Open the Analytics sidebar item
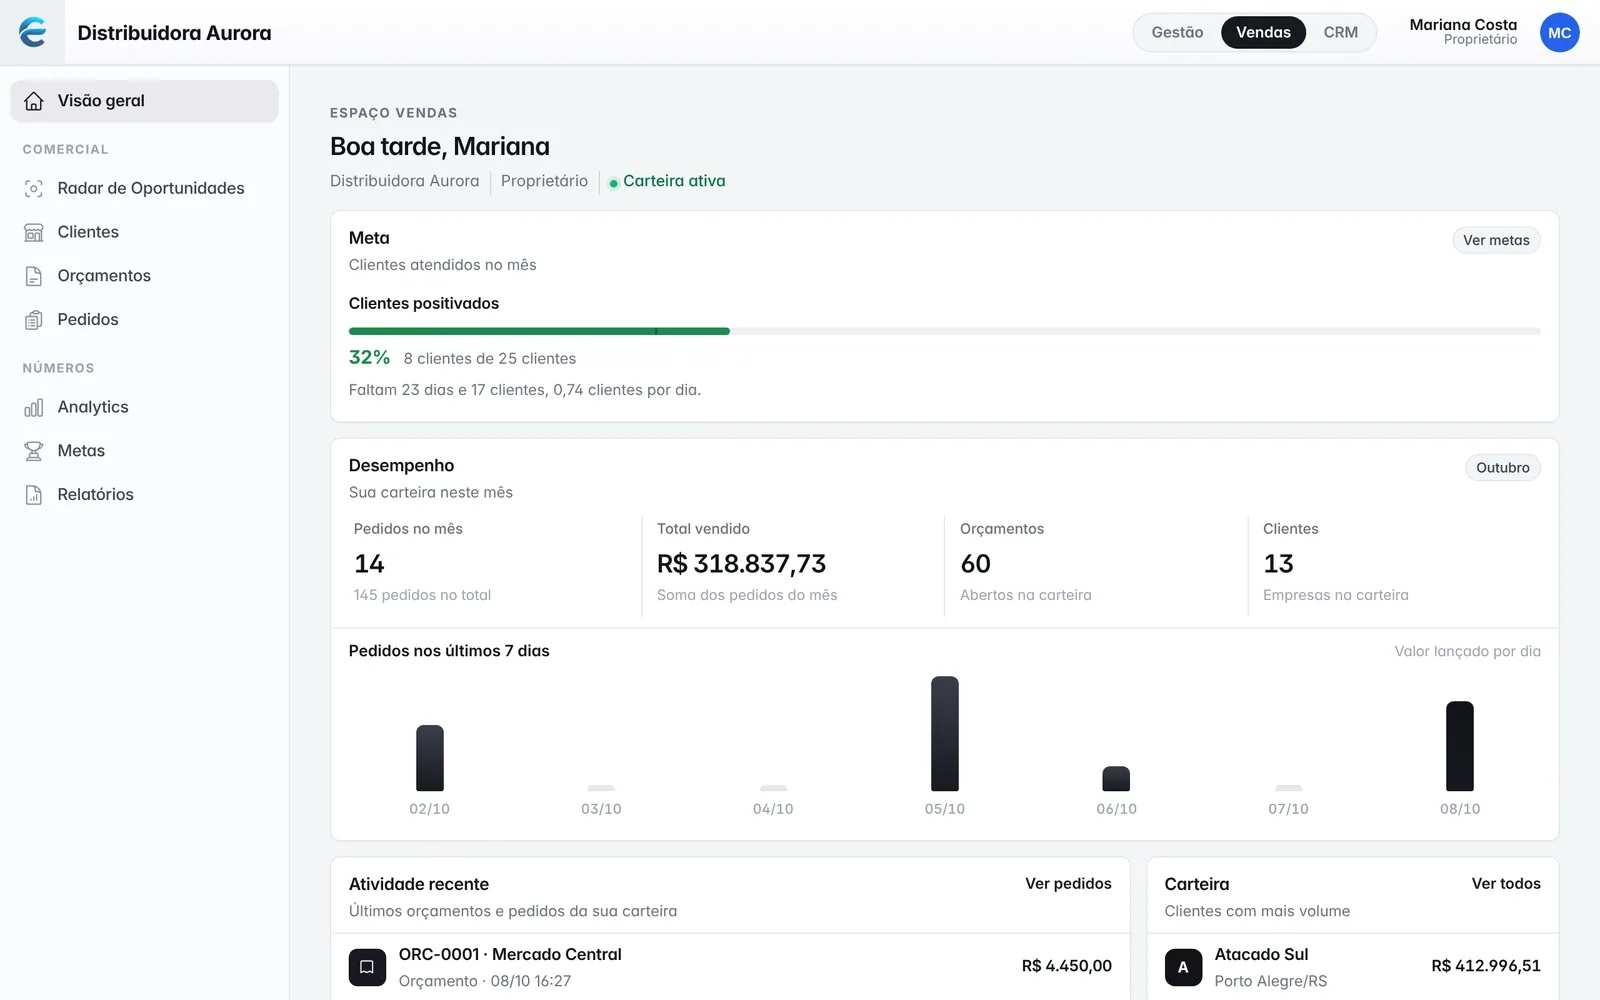 pyautogui.click(x=144, y=407)
